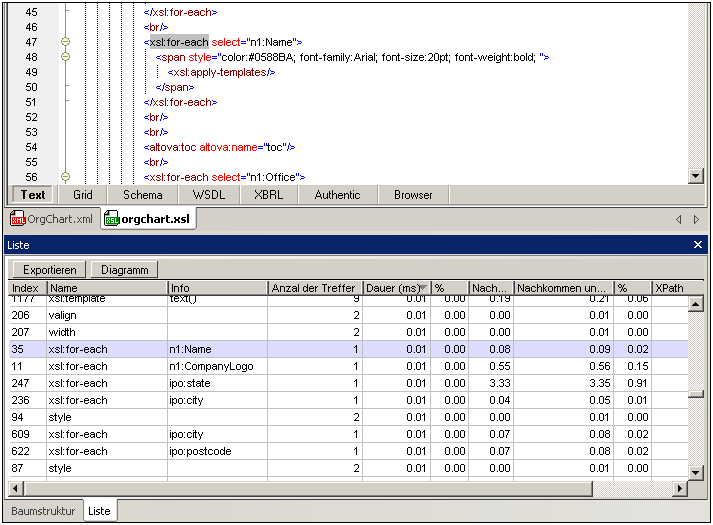Viewport: 713px width, 525px height.
Task: Sort by Dauer (ms) column header
Action: (x=397, y=288)
